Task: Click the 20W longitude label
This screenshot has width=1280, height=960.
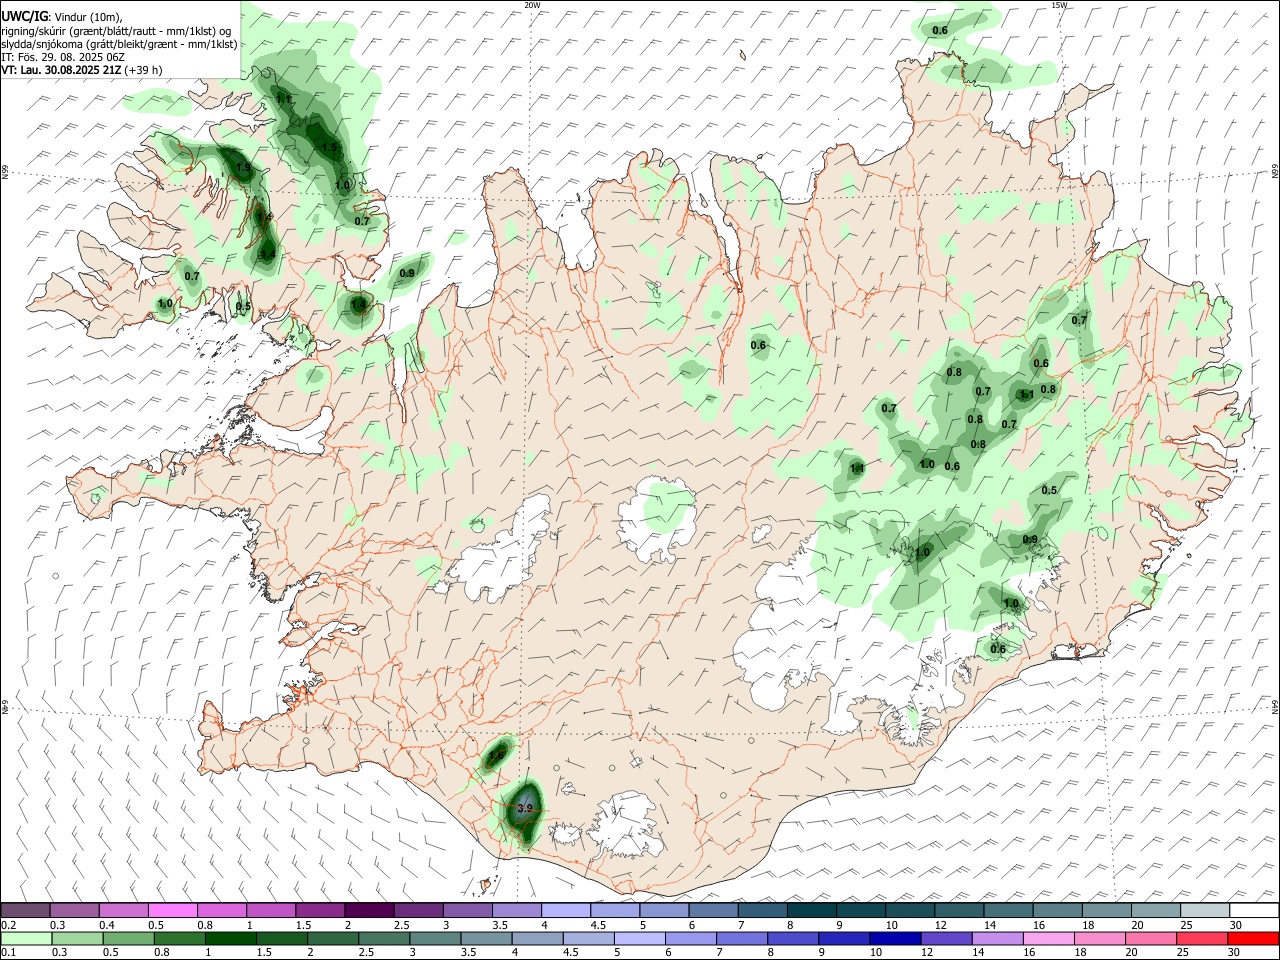Action: [533, 5]
